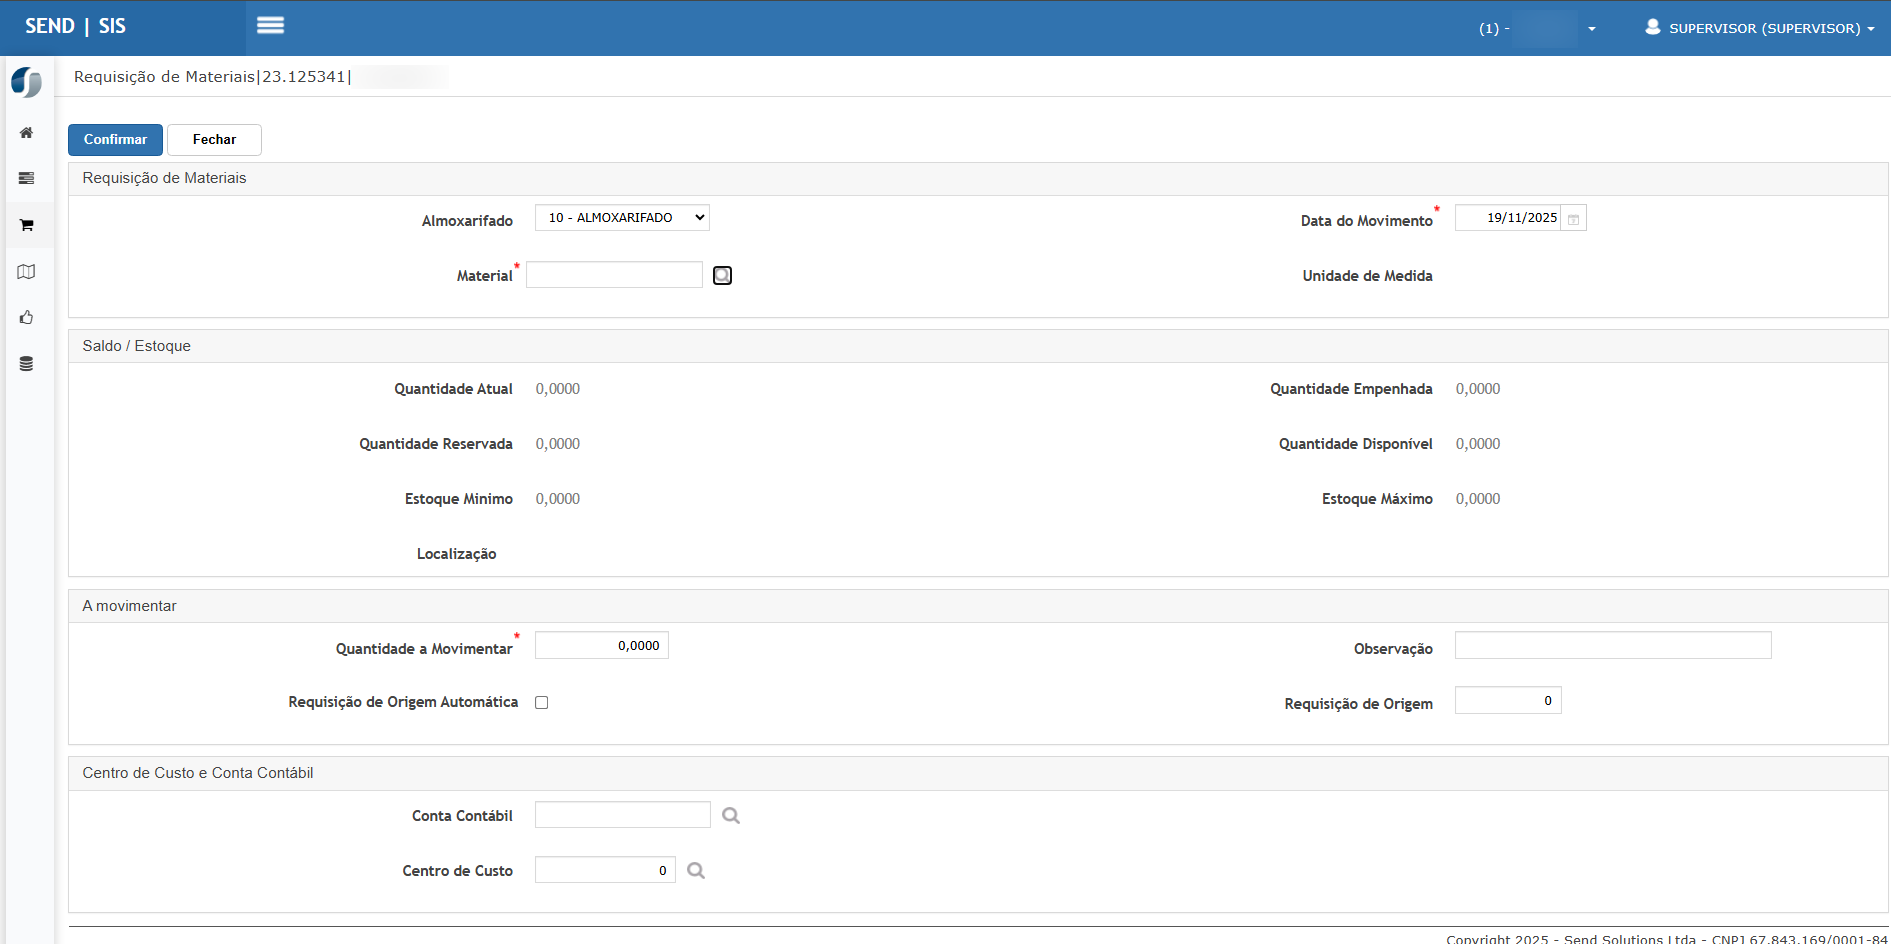The image size is (1891, 944).
Task: Expand the Almoxarifado dropdown
Action: pyautogui.click(x=622, y=218)
